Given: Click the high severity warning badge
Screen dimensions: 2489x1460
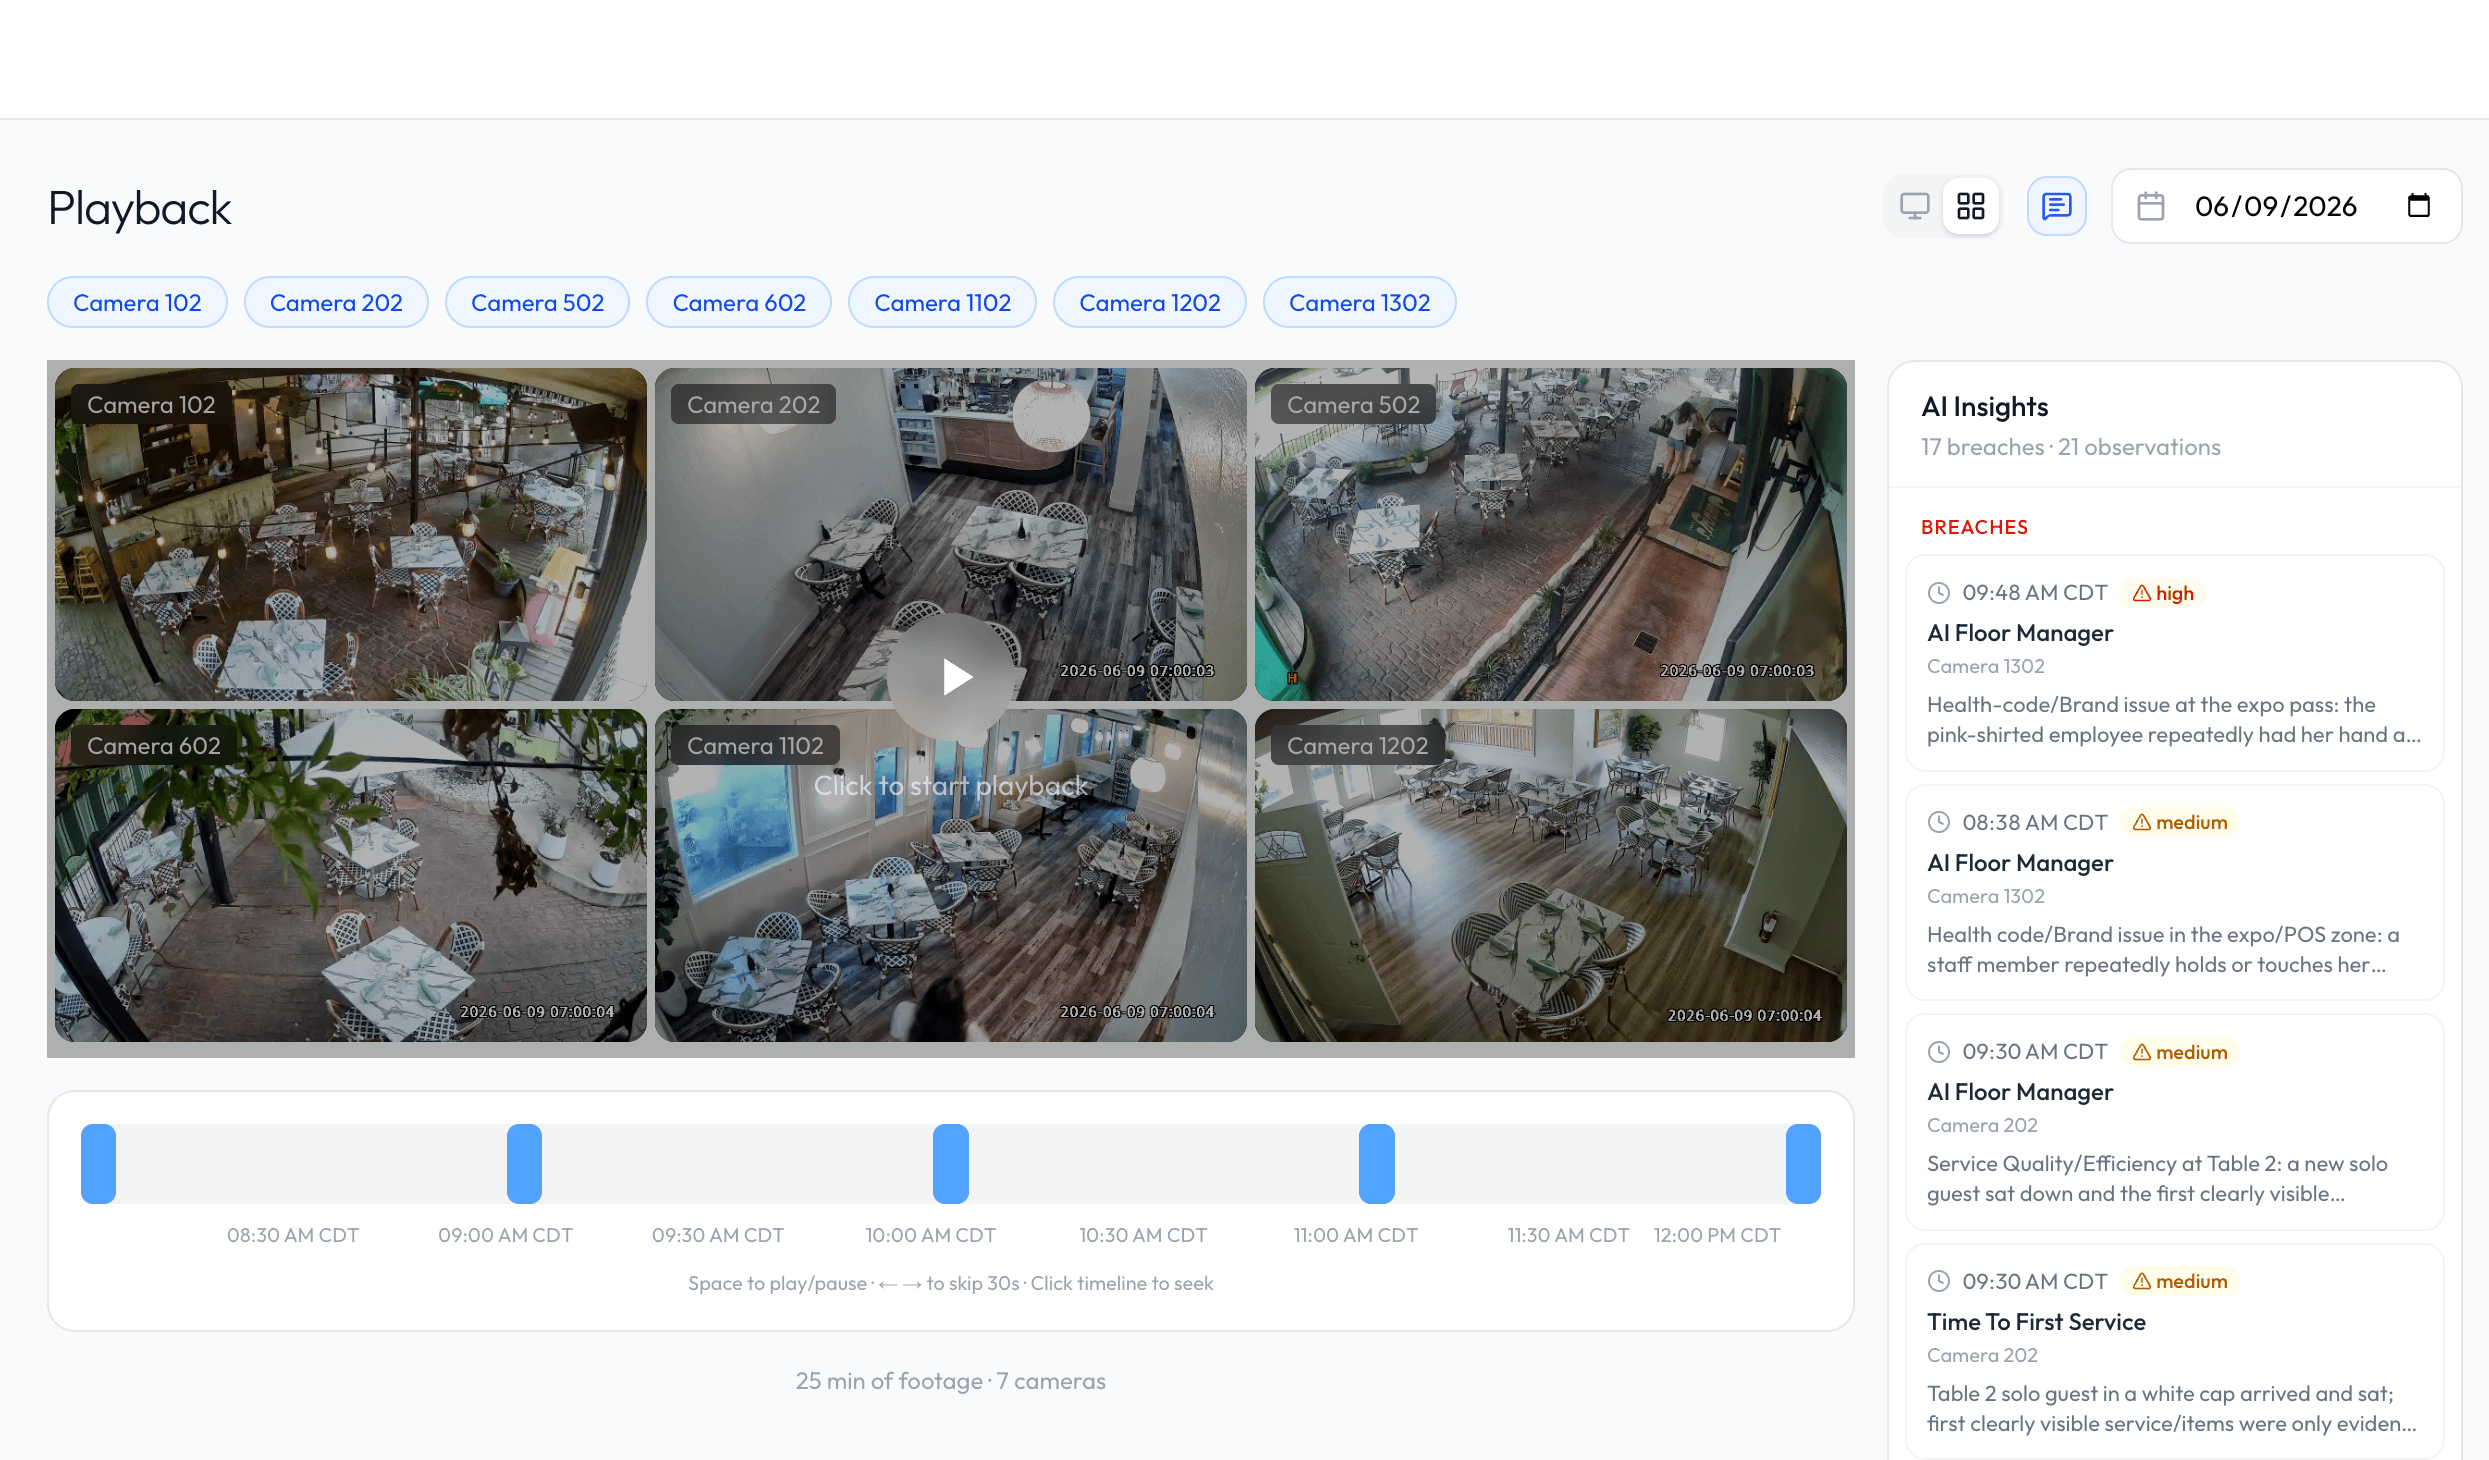Looking at the screenshot, I should click(2162, 593).
